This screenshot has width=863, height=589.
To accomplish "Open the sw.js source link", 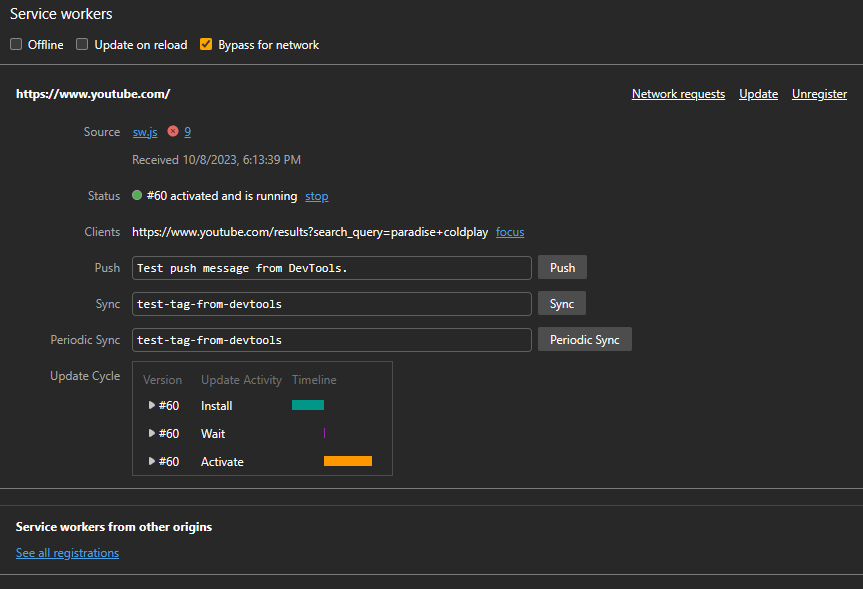I will (145, 132).
